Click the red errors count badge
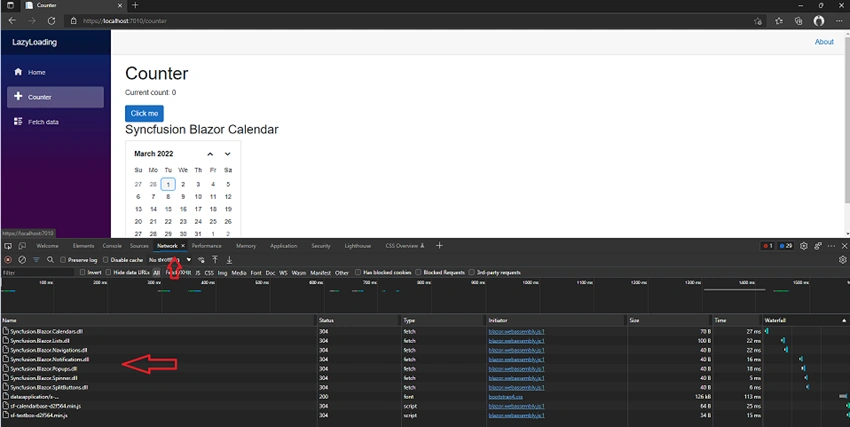This screenshot has width=850, height=427. tap(768, 246)
